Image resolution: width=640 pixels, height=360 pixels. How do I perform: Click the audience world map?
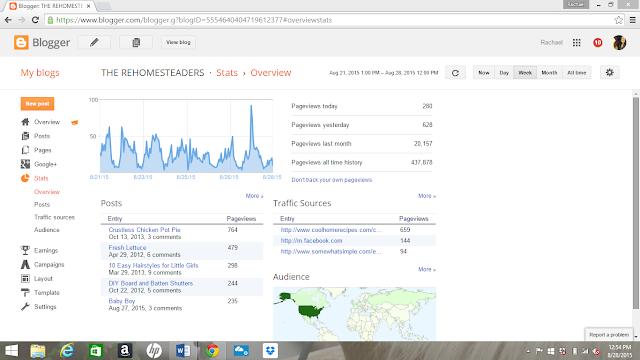pyautogui.click(x=354, y=313)
